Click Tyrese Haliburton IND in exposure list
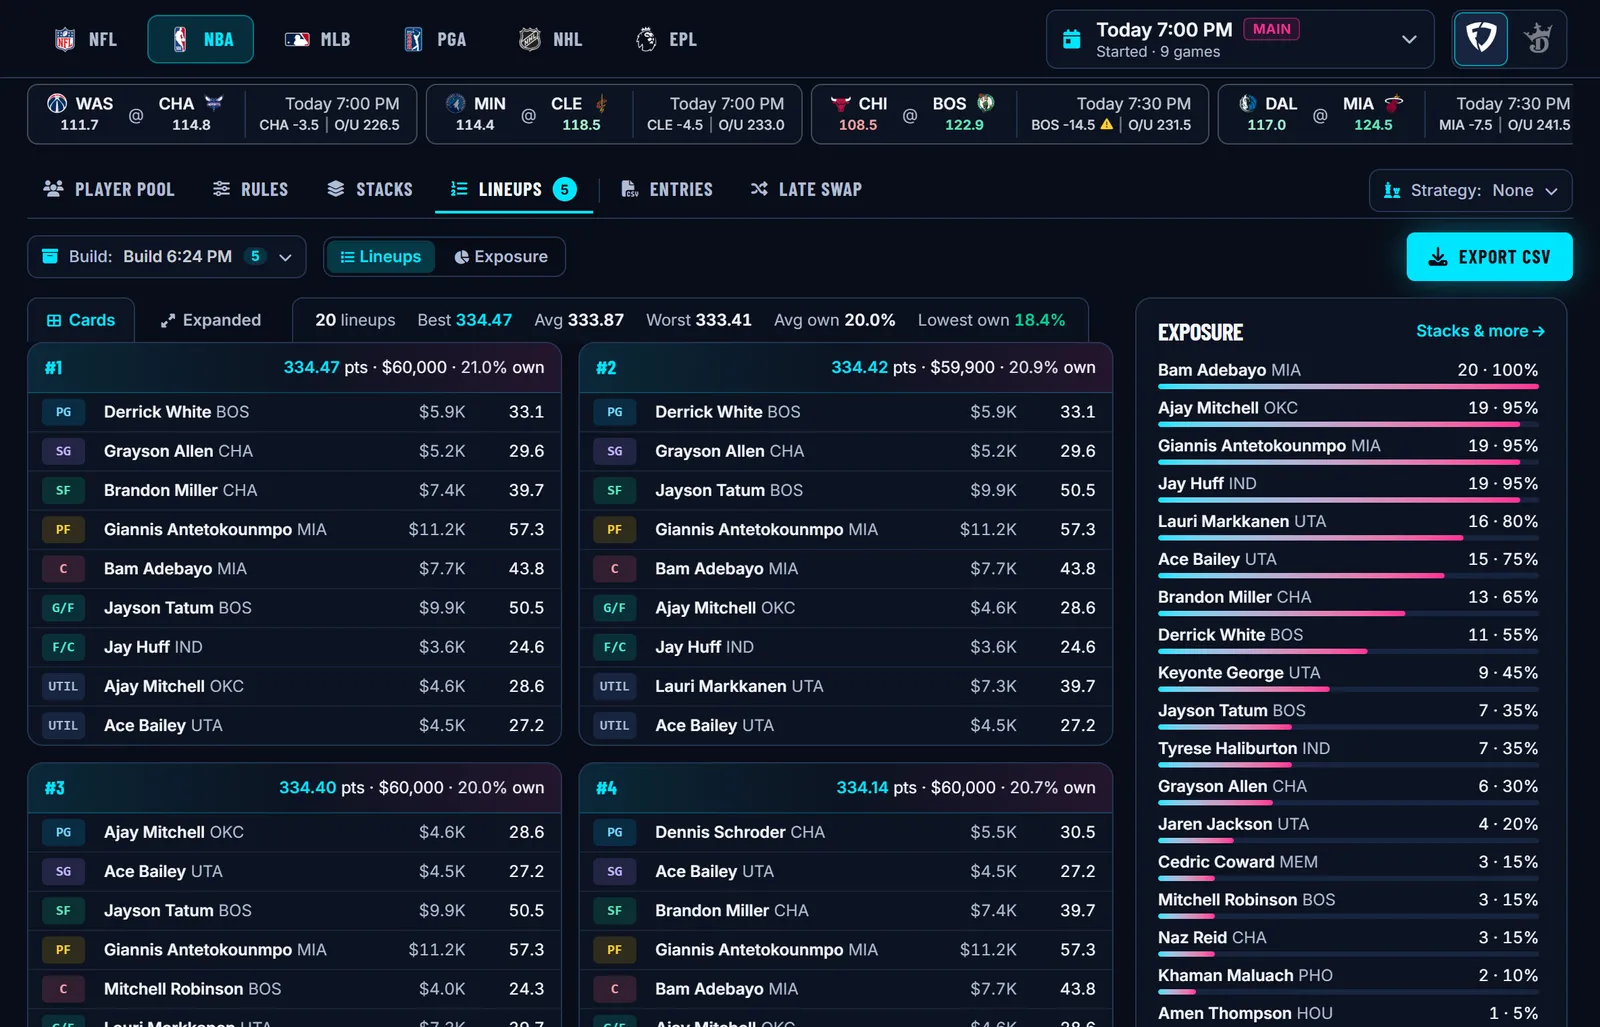The width and height of the screenshot is (1600, 1027). [x=1244, y=748]
